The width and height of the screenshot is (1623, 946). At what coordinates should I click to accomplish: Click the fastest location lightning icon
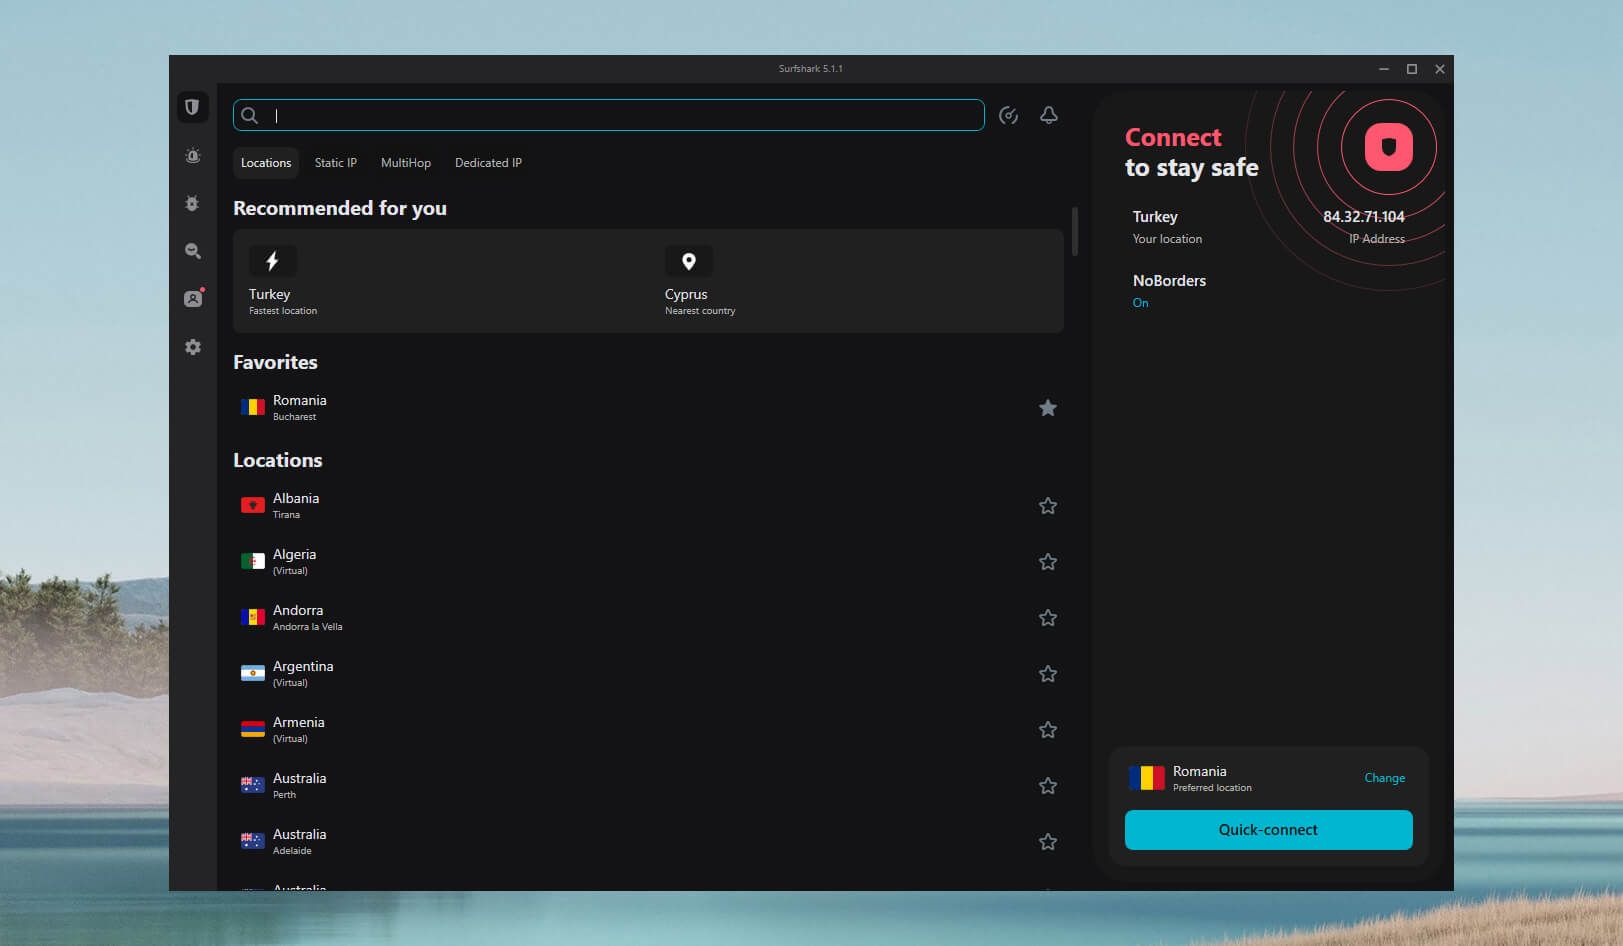[272, 261]
